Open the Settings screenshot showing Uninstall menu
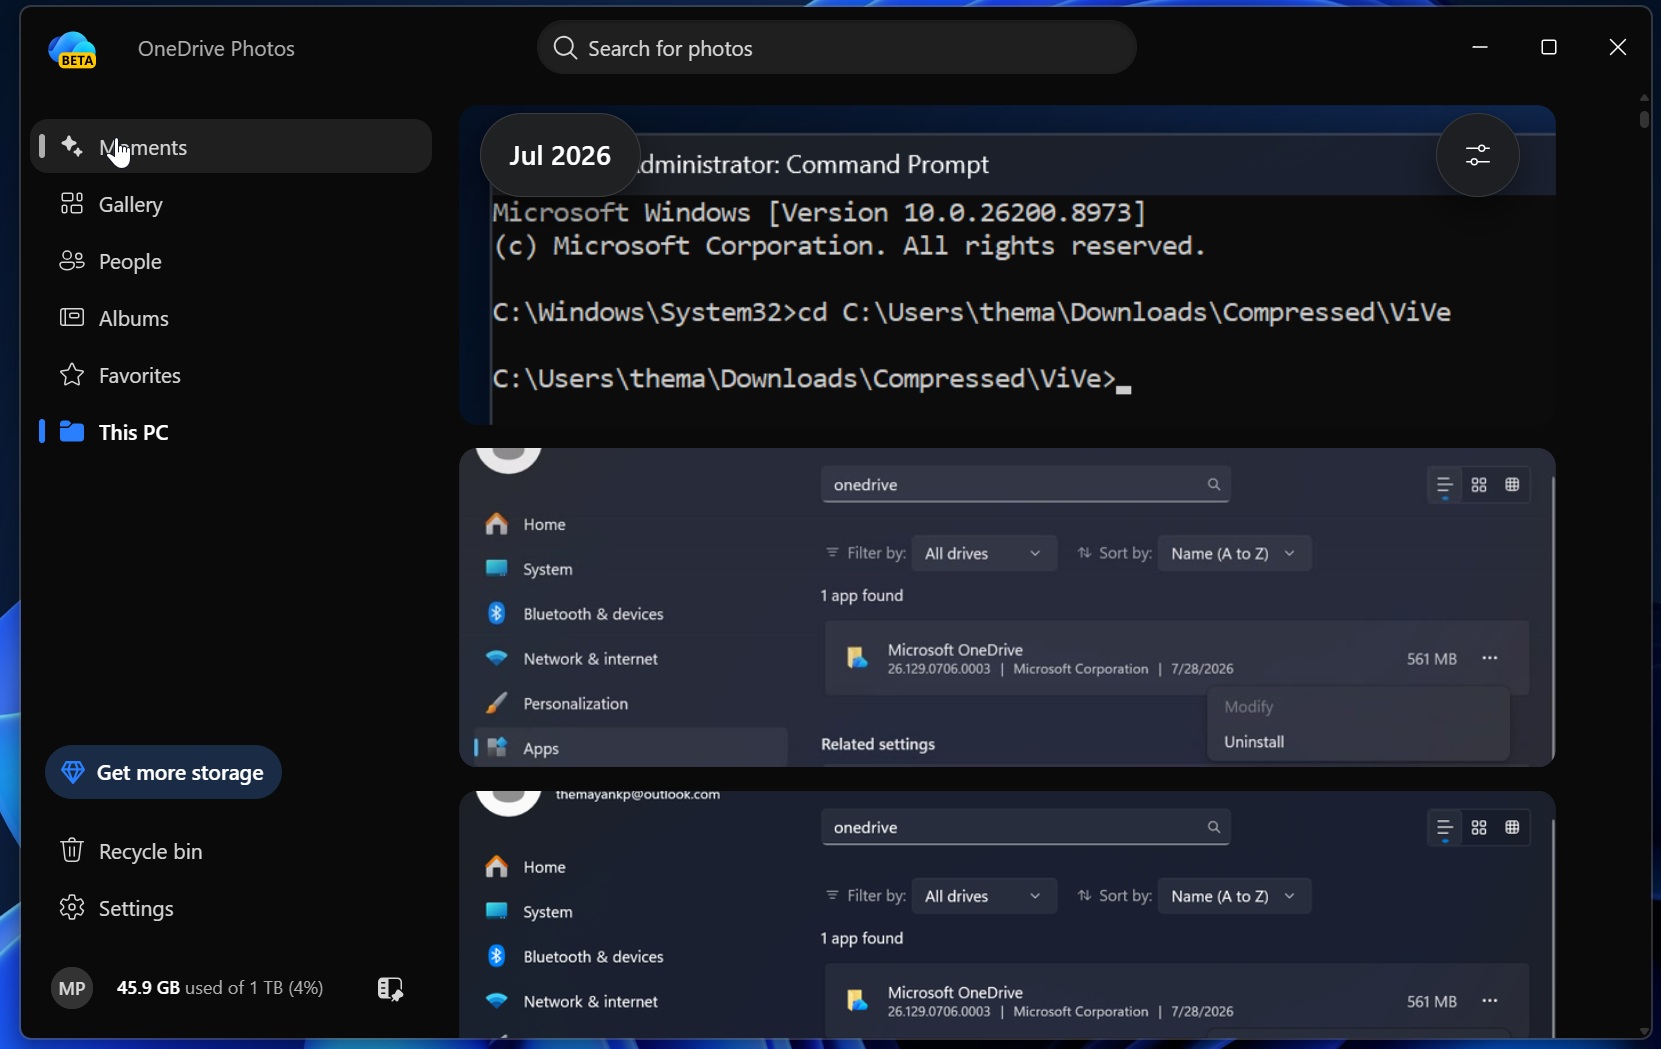1661x1049 pixels. [1008, 607]
